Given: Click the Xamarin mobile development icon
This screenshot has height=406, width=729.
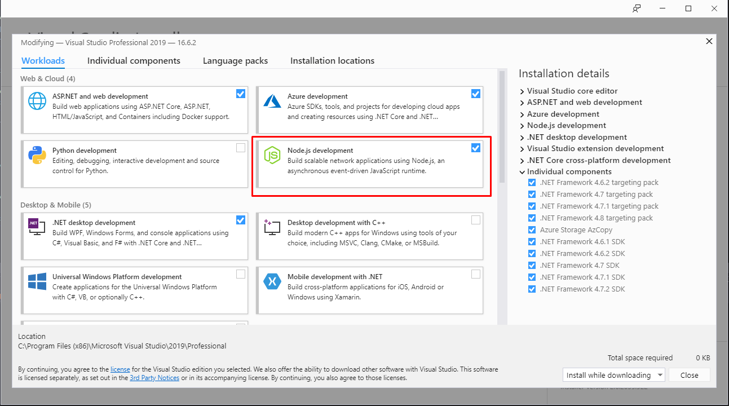Looking at the screenshot, I should point(272,281).
